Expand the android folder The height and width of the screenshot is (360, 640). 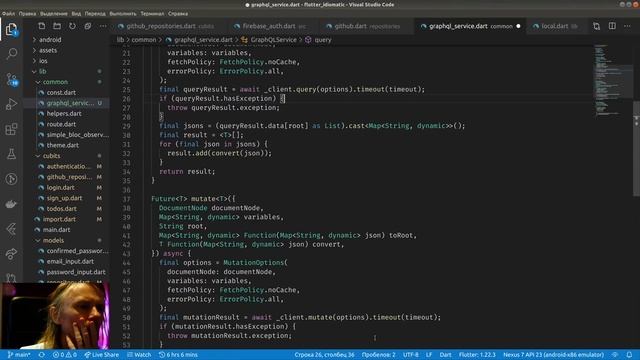50,40
